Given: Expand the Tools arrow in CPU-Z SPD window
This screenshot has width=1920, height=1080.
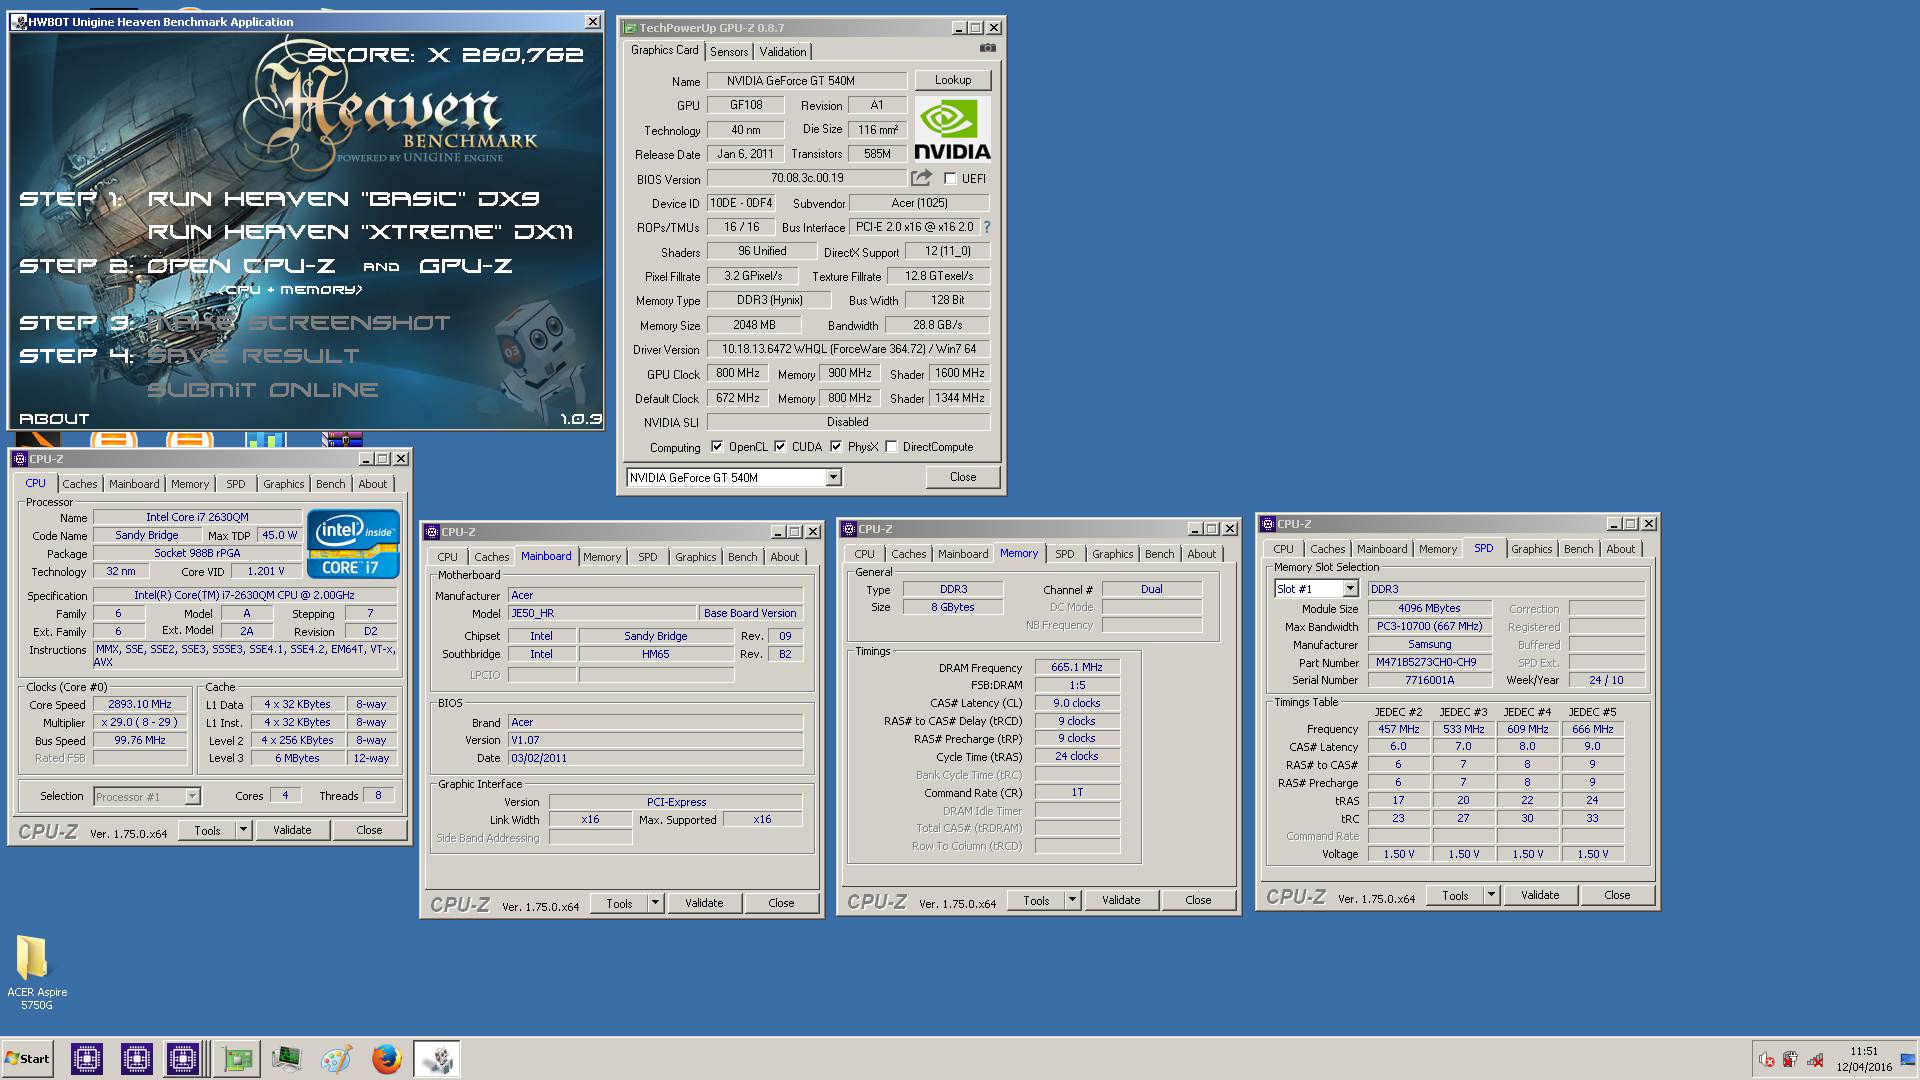Looking at the screenshot, I should pyautogui.click(x=1491, y=895).
